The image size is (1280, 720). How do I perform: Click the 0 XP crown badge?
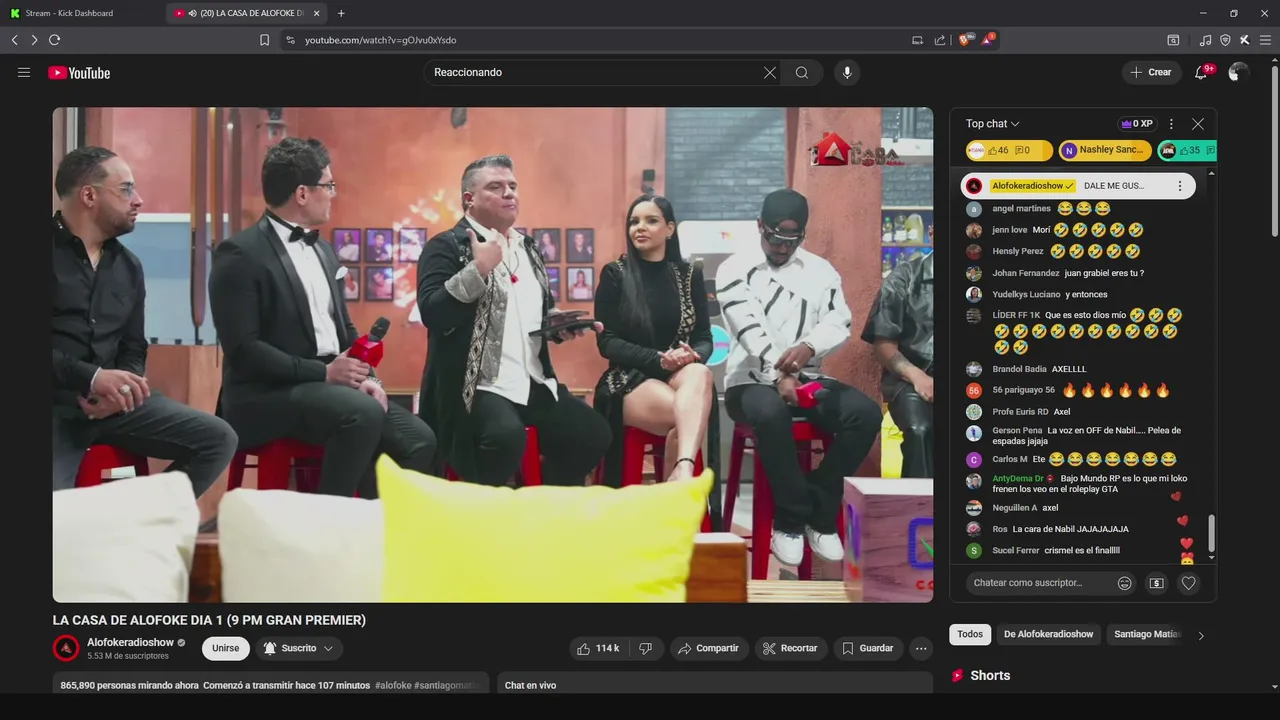pyautogui.click(x=1137, y=124)
